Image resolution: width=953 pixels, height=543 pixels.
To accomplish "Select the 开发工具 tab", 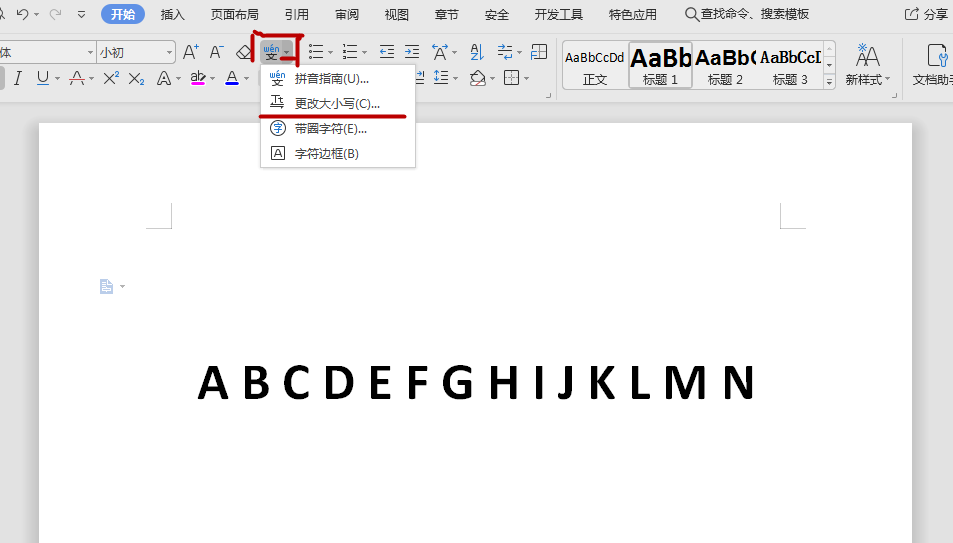I will (x=559, y=14).
